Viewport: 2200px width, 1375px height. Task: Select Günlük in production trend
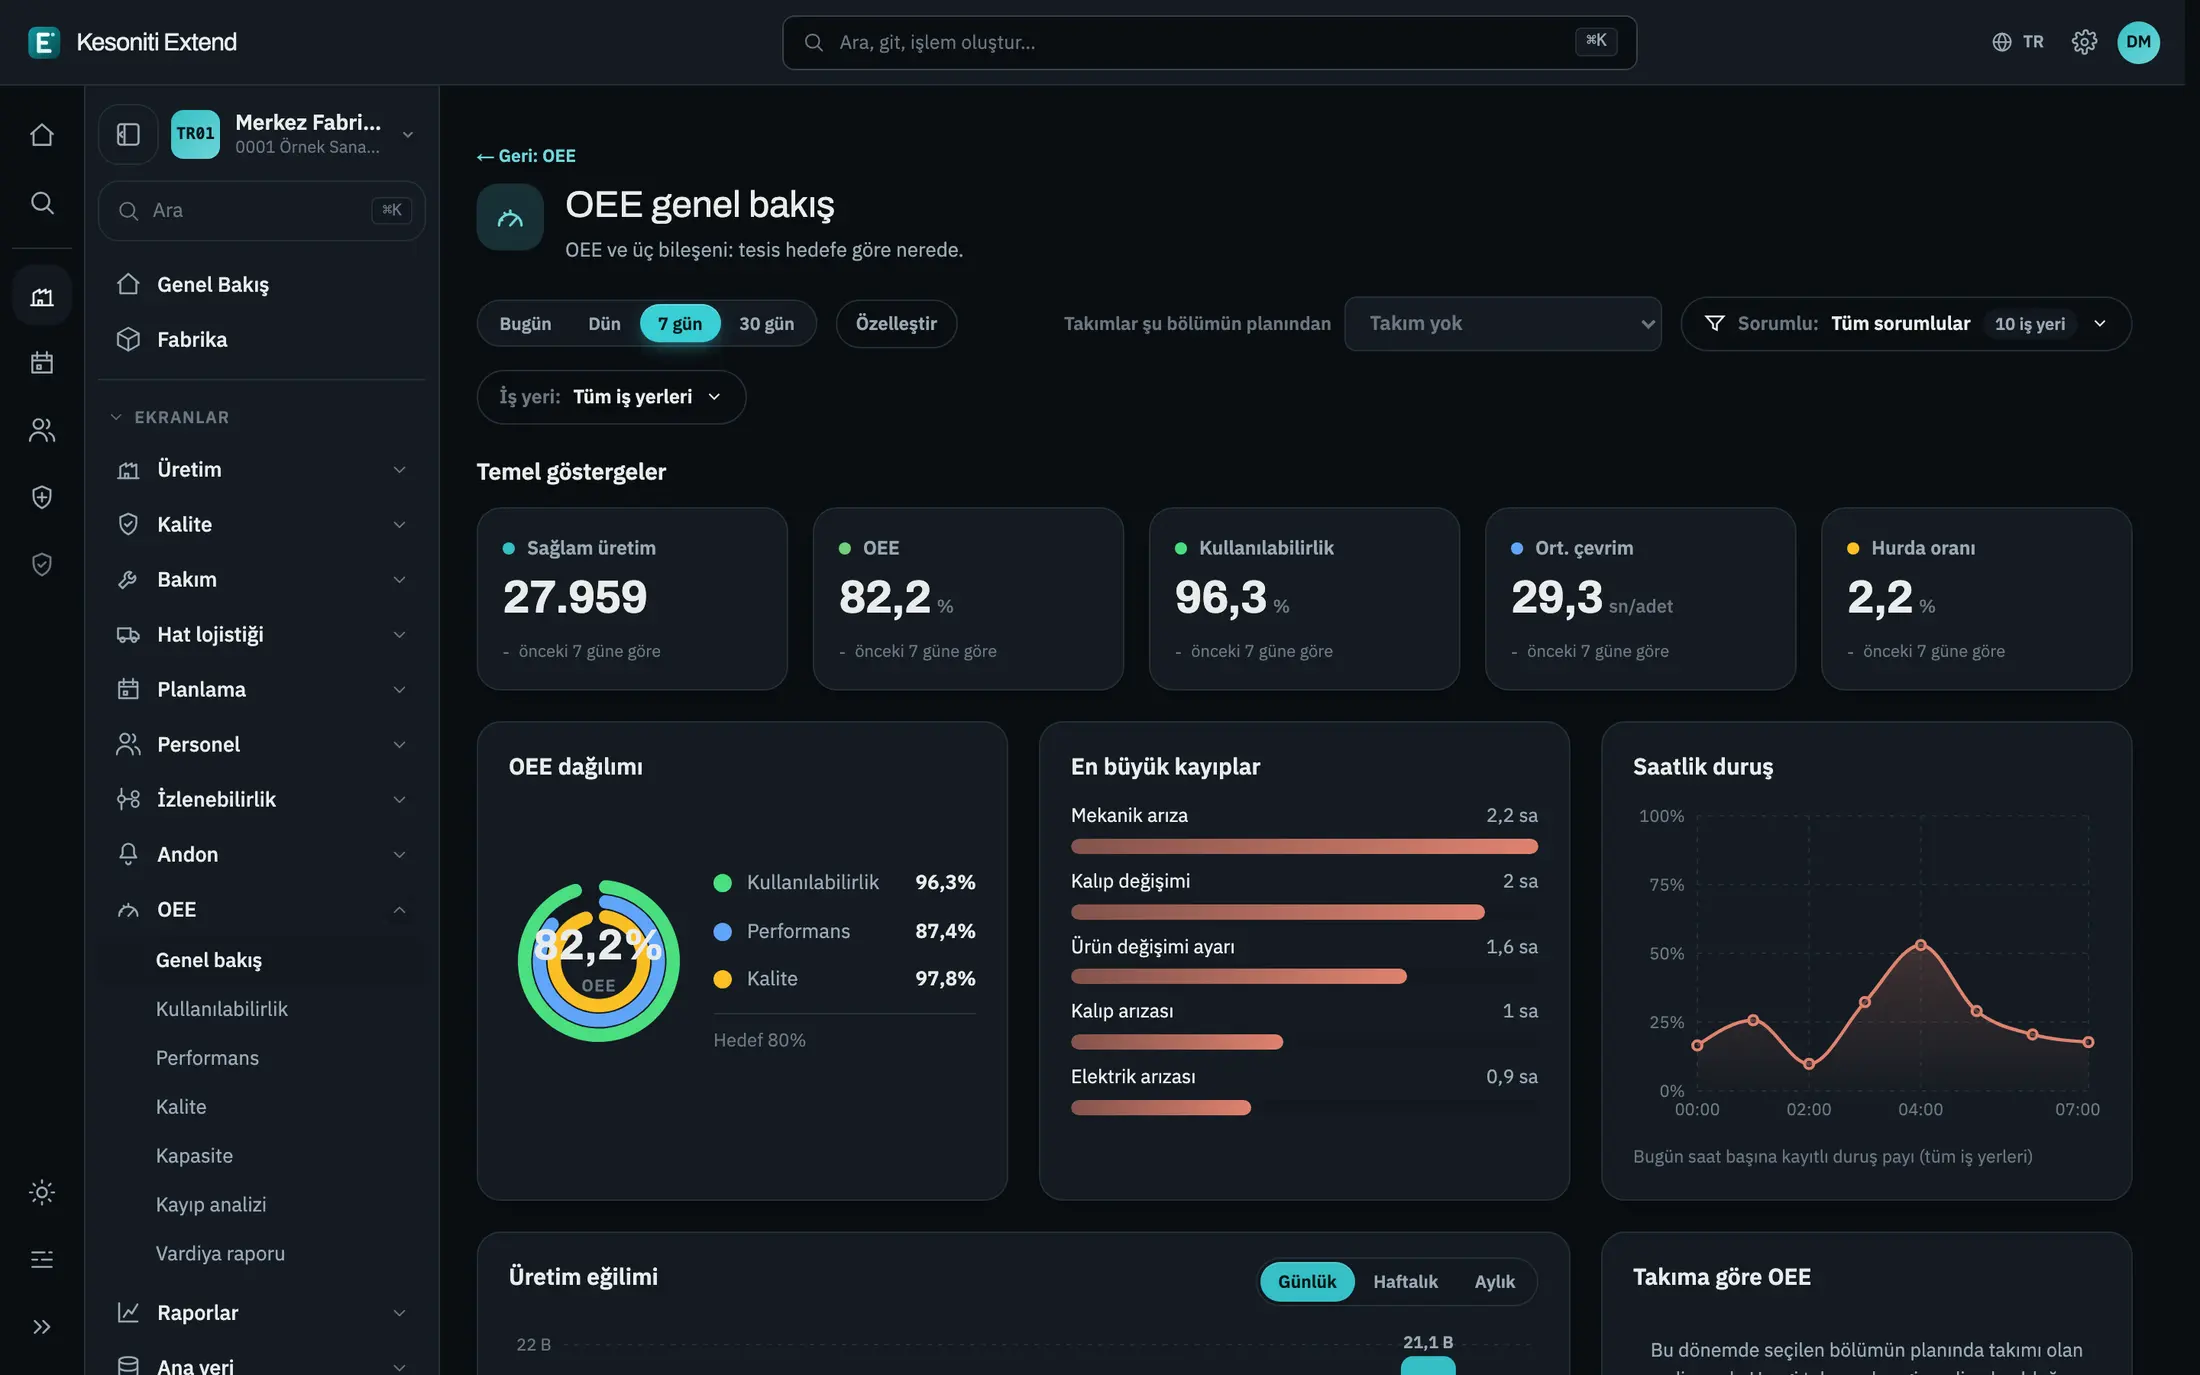click(x=1307, y=1282)
